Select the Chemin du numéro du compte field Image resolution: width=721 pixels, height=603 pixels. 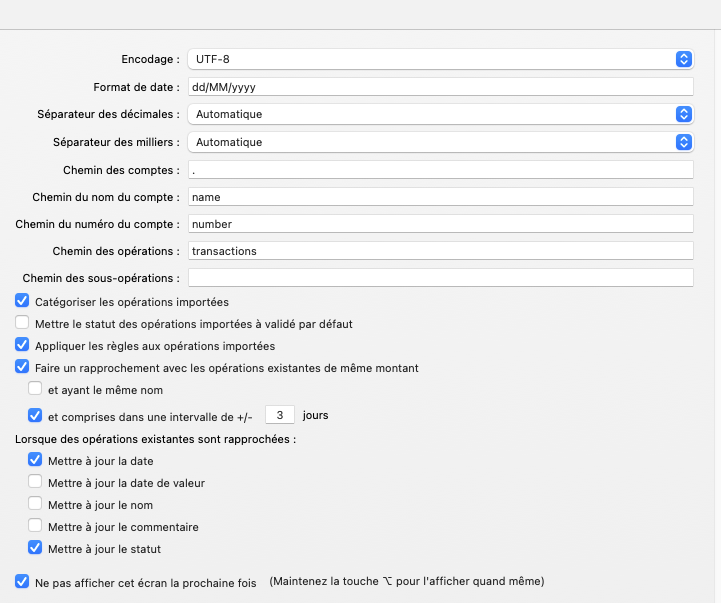pyautogui.click(x=440, y=224)
